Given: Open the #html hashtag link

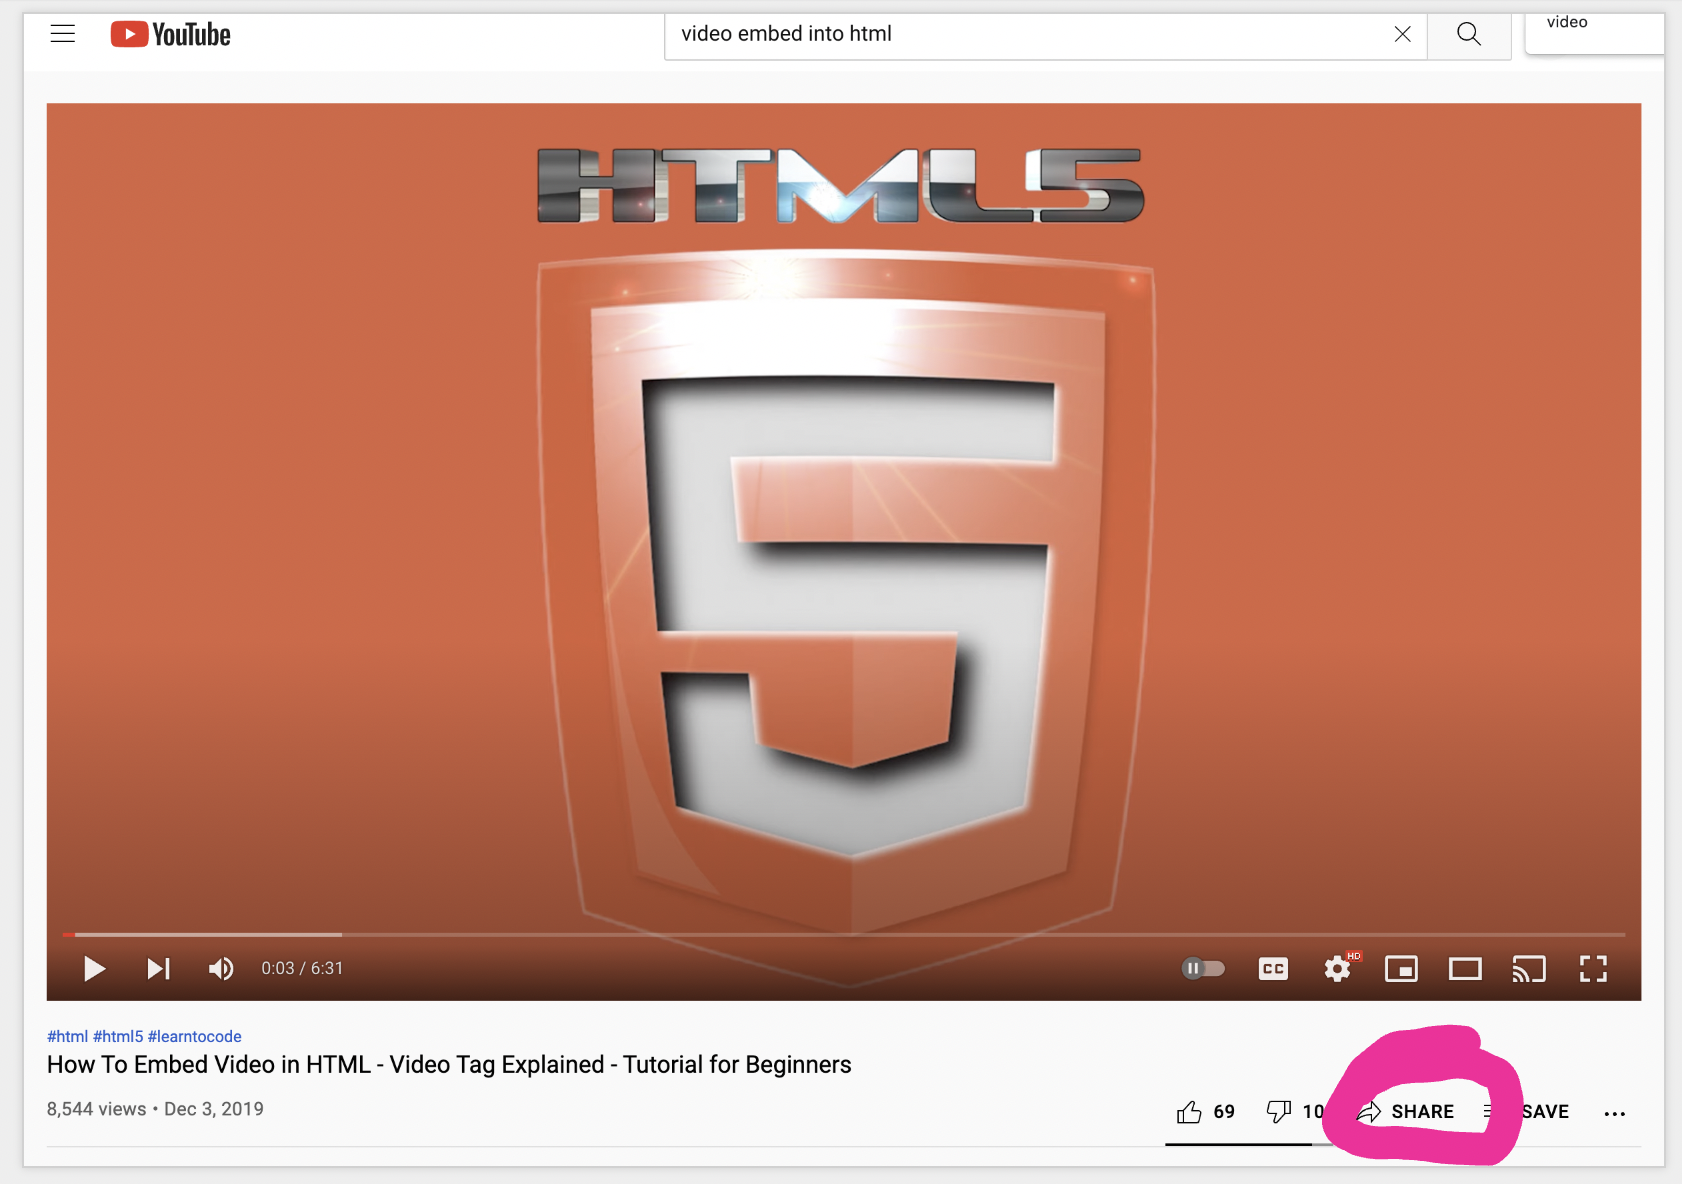Looking at the screenshot, I should 67,1036.
